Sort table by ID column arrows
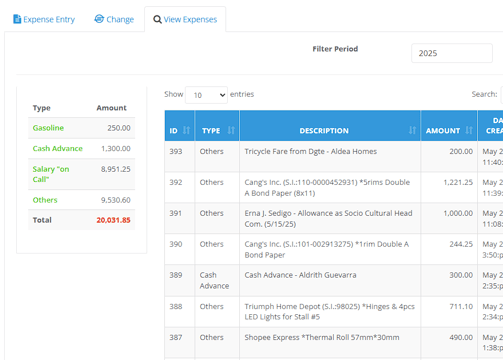The image size is (503, 360). click(186, 130)
